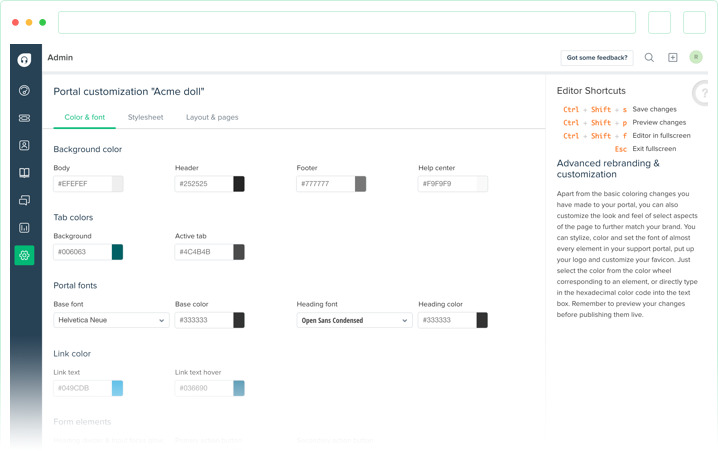Image resolution: width=718 pixels, height=451 pixels.
Task: Click the Portal customization "Acme doll" heading
Action: 129,92
